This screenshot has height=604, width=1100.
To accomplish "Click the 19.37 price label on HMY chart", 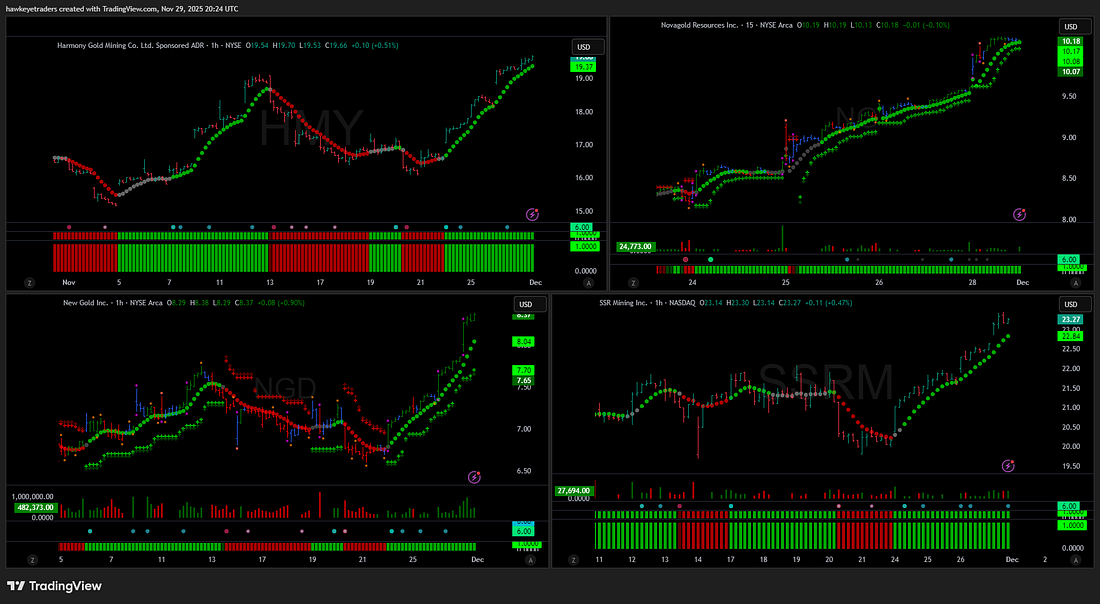I will tap(584, 67).
